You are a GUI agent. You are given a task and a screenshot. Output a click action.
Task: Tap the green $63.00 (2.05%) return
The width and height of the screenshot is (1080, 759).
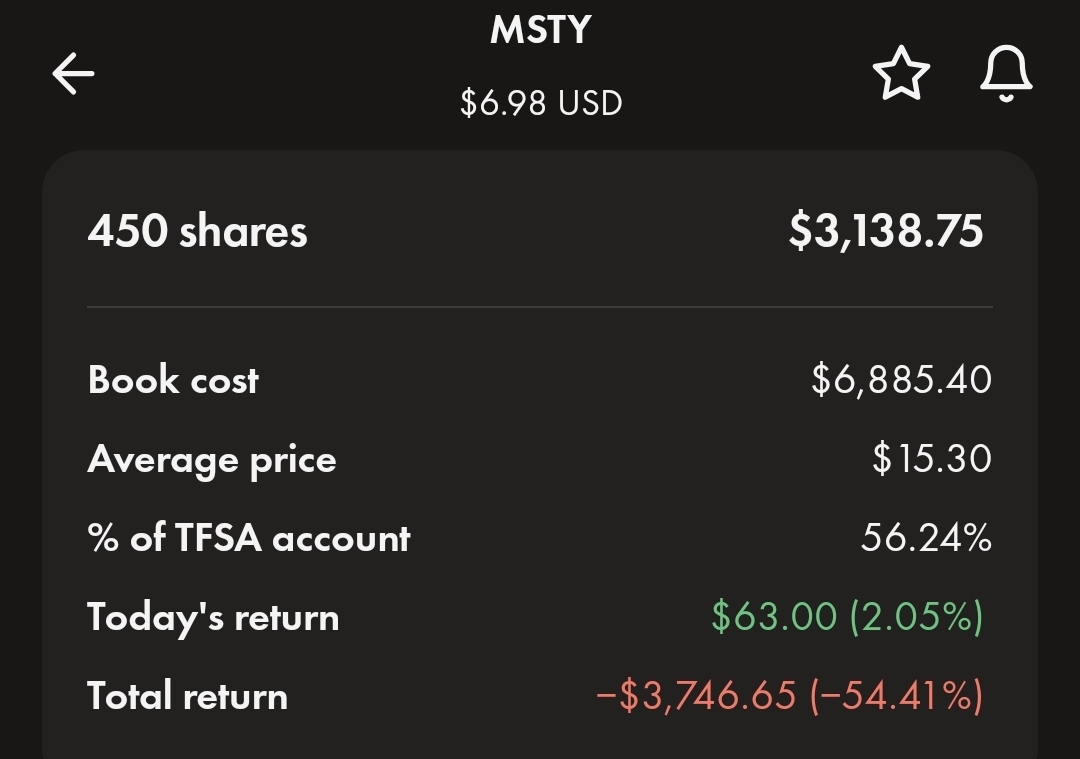coord(847,616)
